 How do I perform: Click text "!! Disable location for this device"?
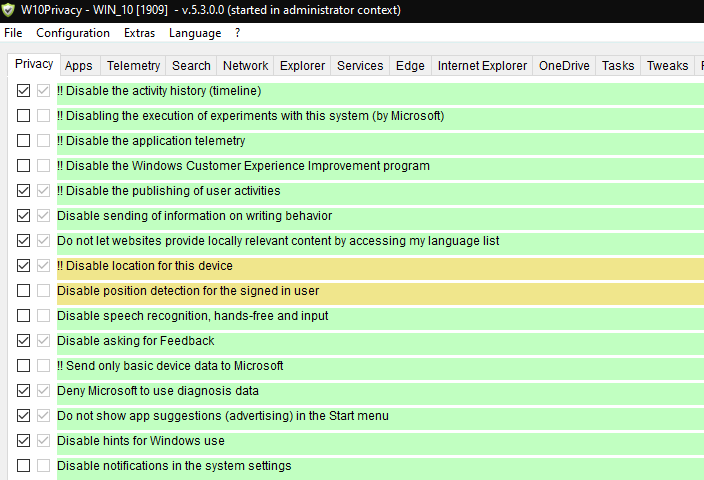(x=145, y=266)
